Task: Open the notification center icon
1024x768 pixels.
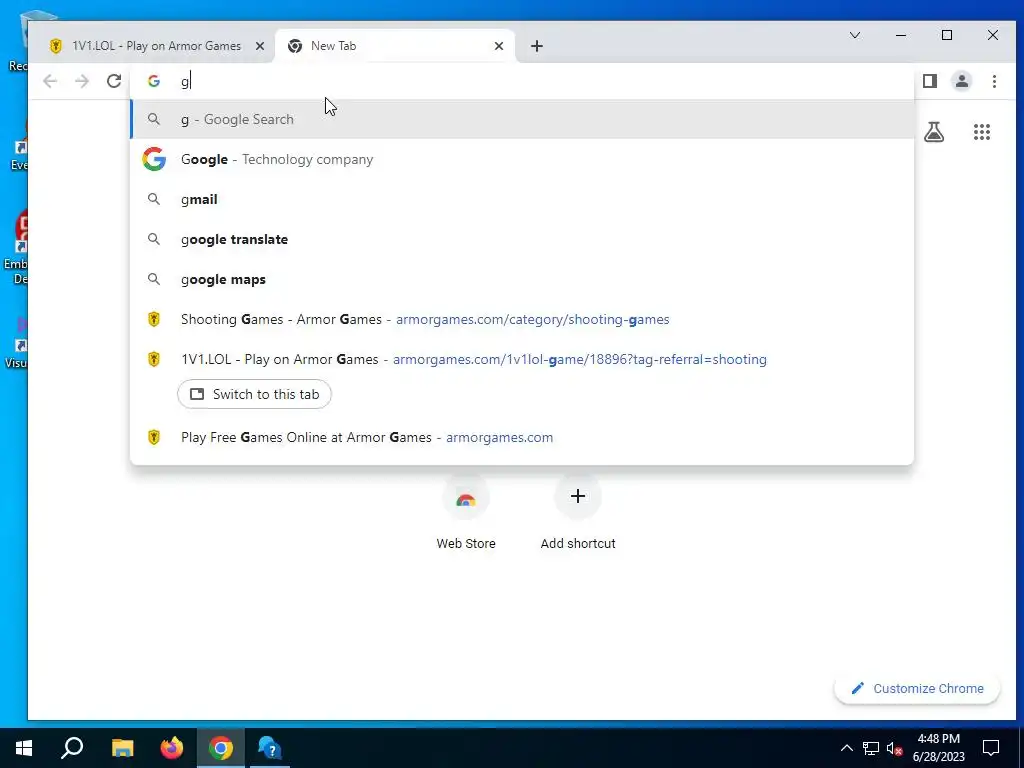Action: coord(991,748)
